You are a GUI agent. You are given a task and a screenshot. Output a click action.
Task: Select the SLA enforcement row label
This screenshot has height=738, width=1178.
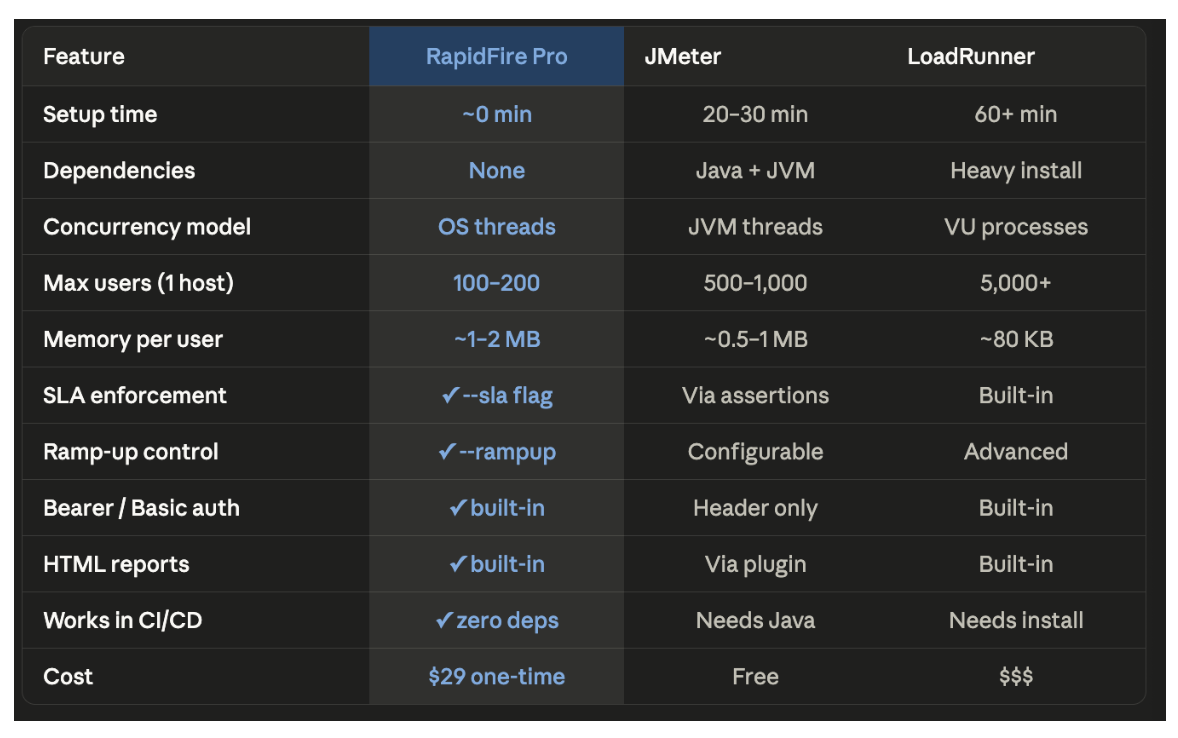pyautogui.click(x=134, y=395)
